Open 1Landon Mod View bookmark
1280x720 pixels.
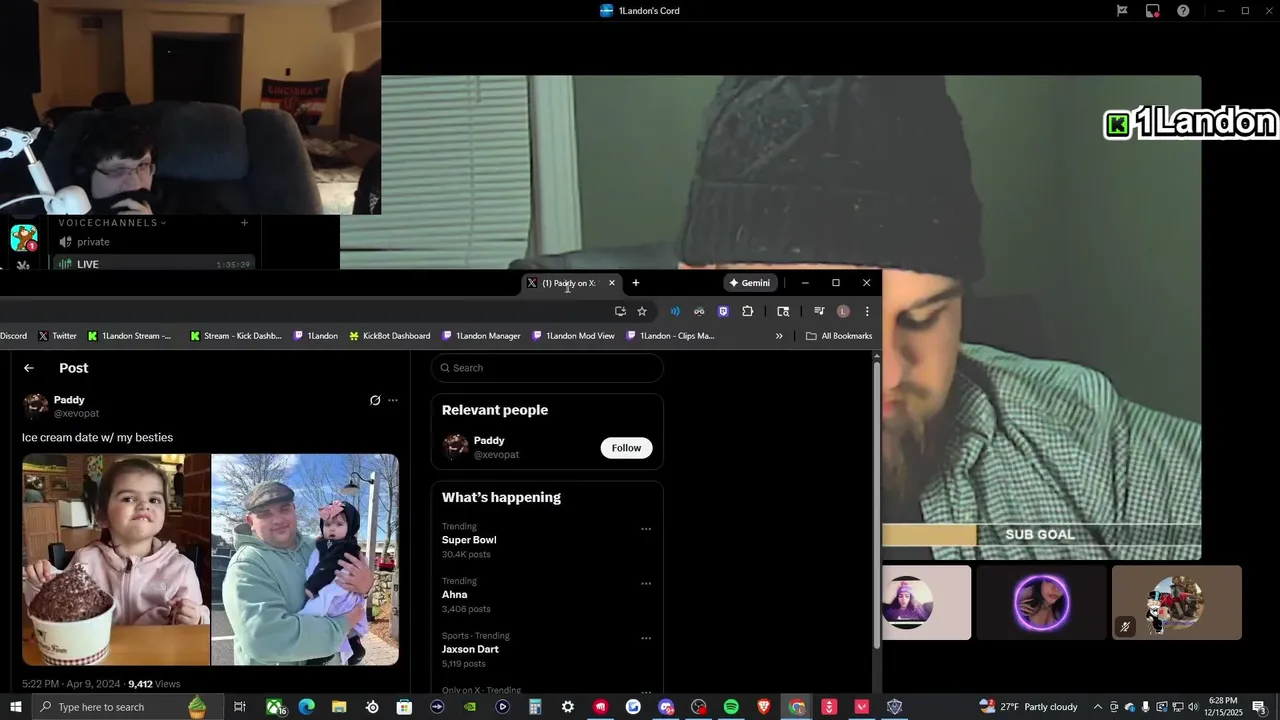point(573,336)
